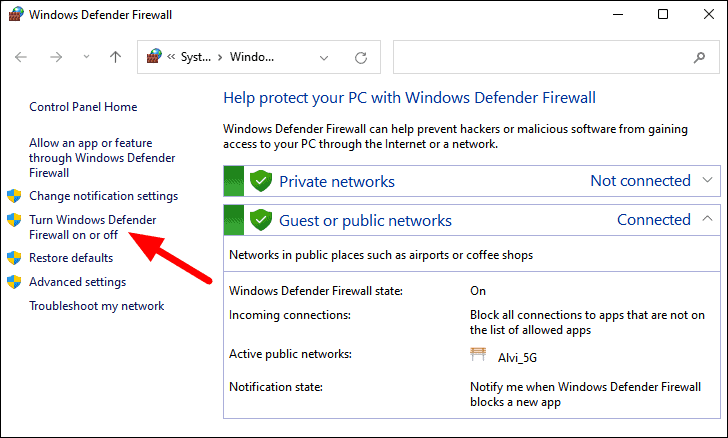Click green shield icon for Private networks

[261, 181]
